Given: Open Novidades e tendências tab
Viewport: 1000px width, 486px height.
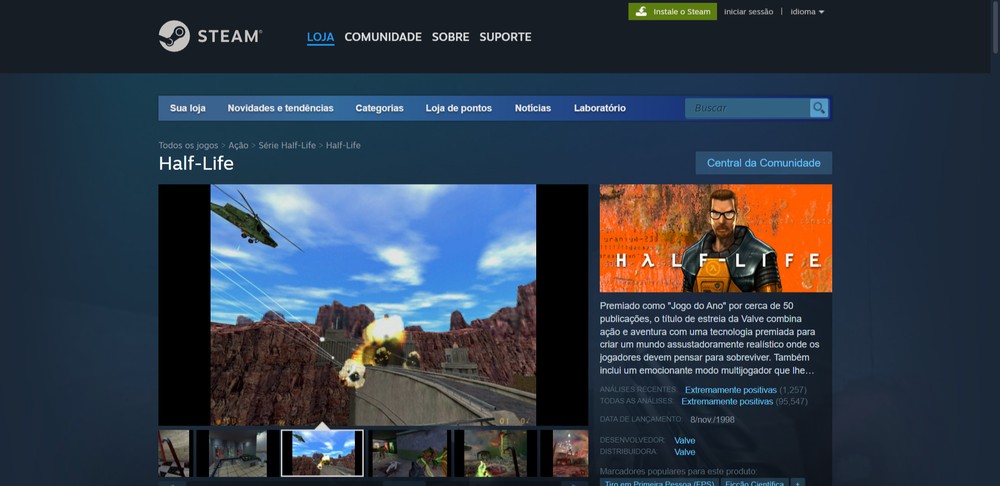Looking at the screenshot, I should point(281,108).
